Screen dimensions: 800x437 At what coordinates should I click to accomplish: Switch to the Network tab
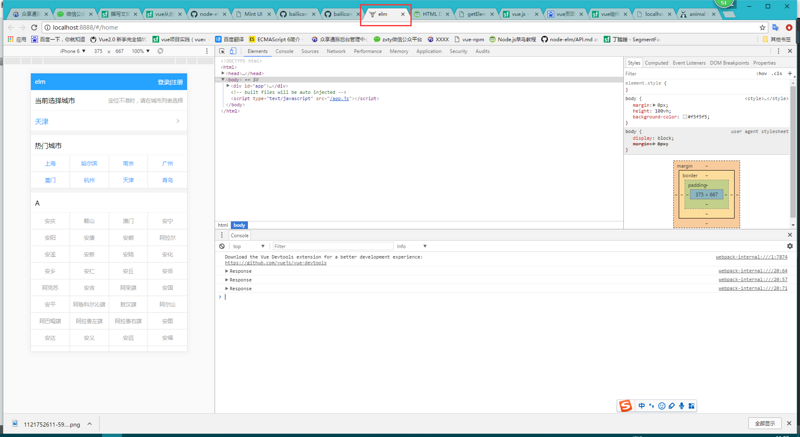pos(336,51)
